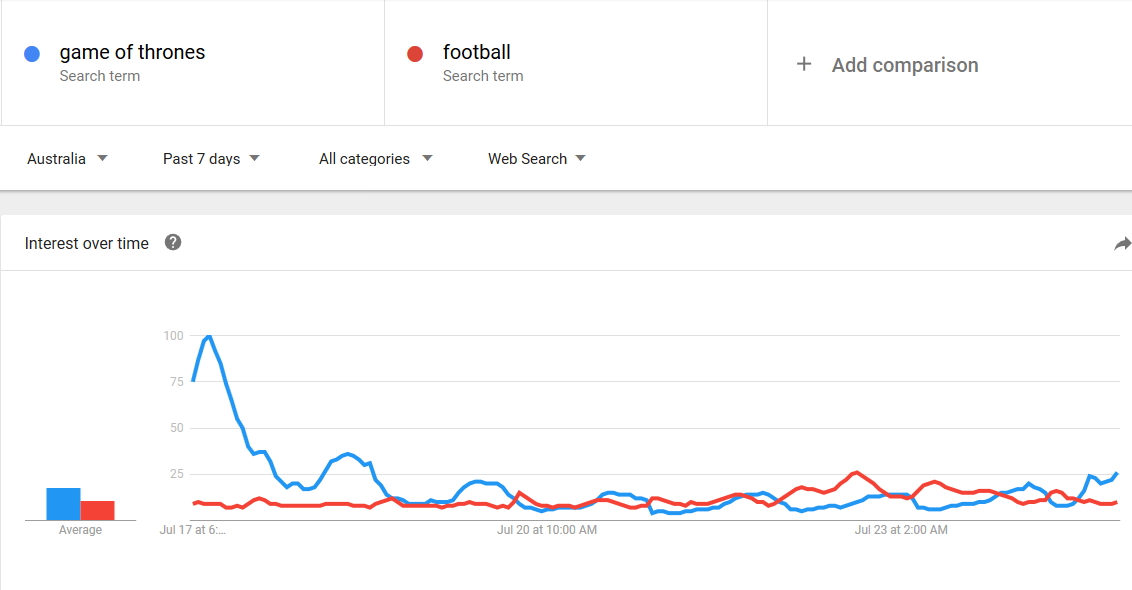Image resolution: width=1132 pixels, height=590 pixels.
Task: Expand the All categories dropdown
Action: (x=375, y=159)
